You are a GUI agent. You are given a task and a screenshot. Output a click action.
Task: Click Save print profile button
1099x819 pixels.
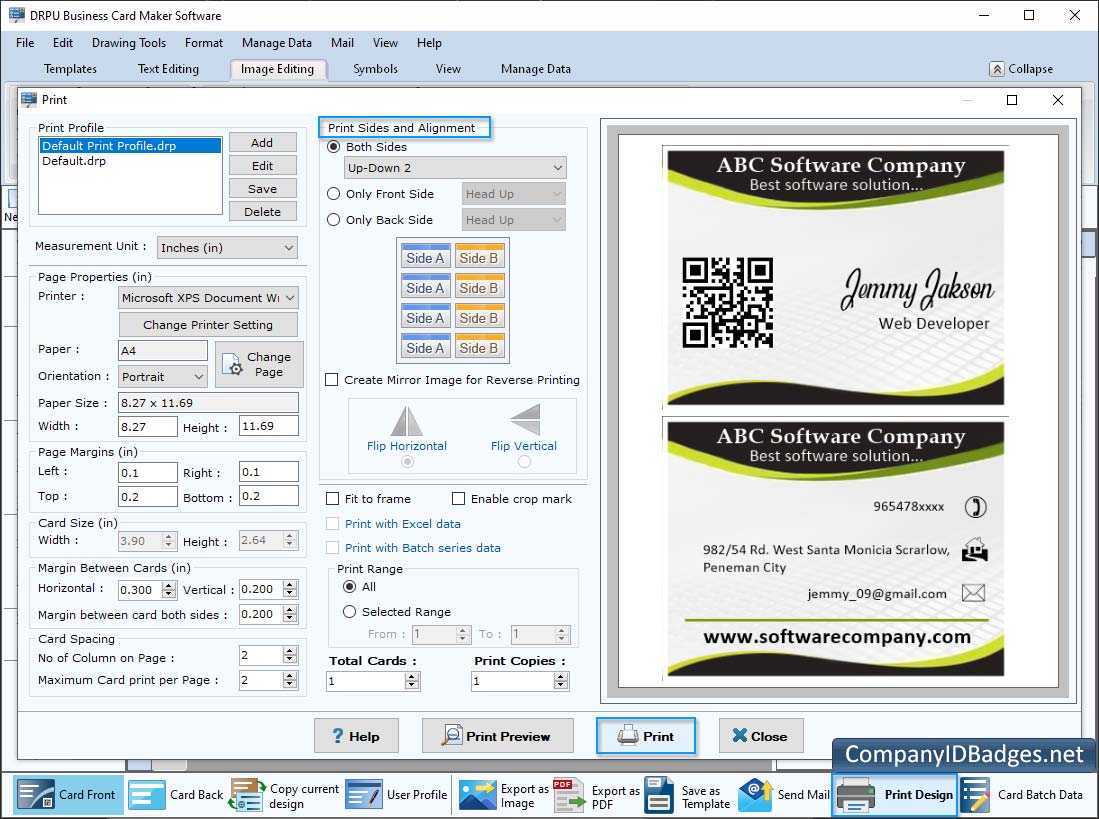pyautogui.click(x=262, y=188)
